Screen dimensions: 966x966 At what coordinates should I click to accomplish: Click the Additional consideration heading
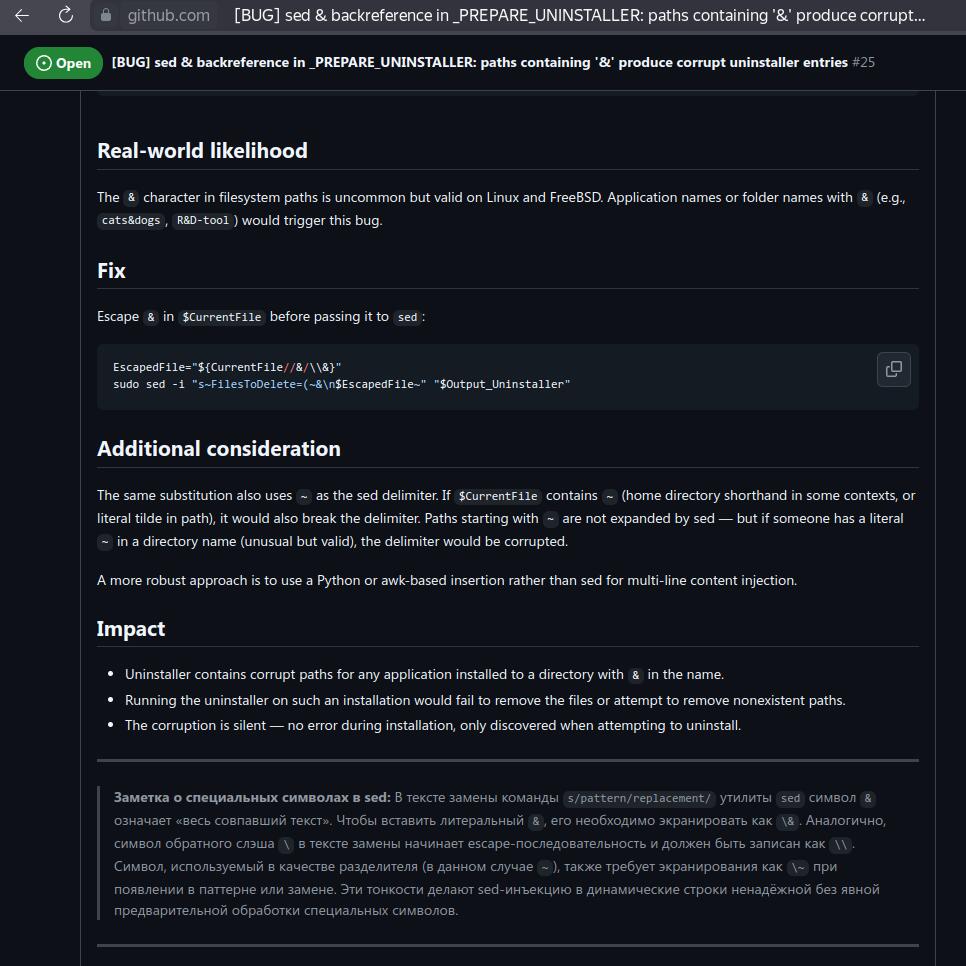[x=219, y=448]
